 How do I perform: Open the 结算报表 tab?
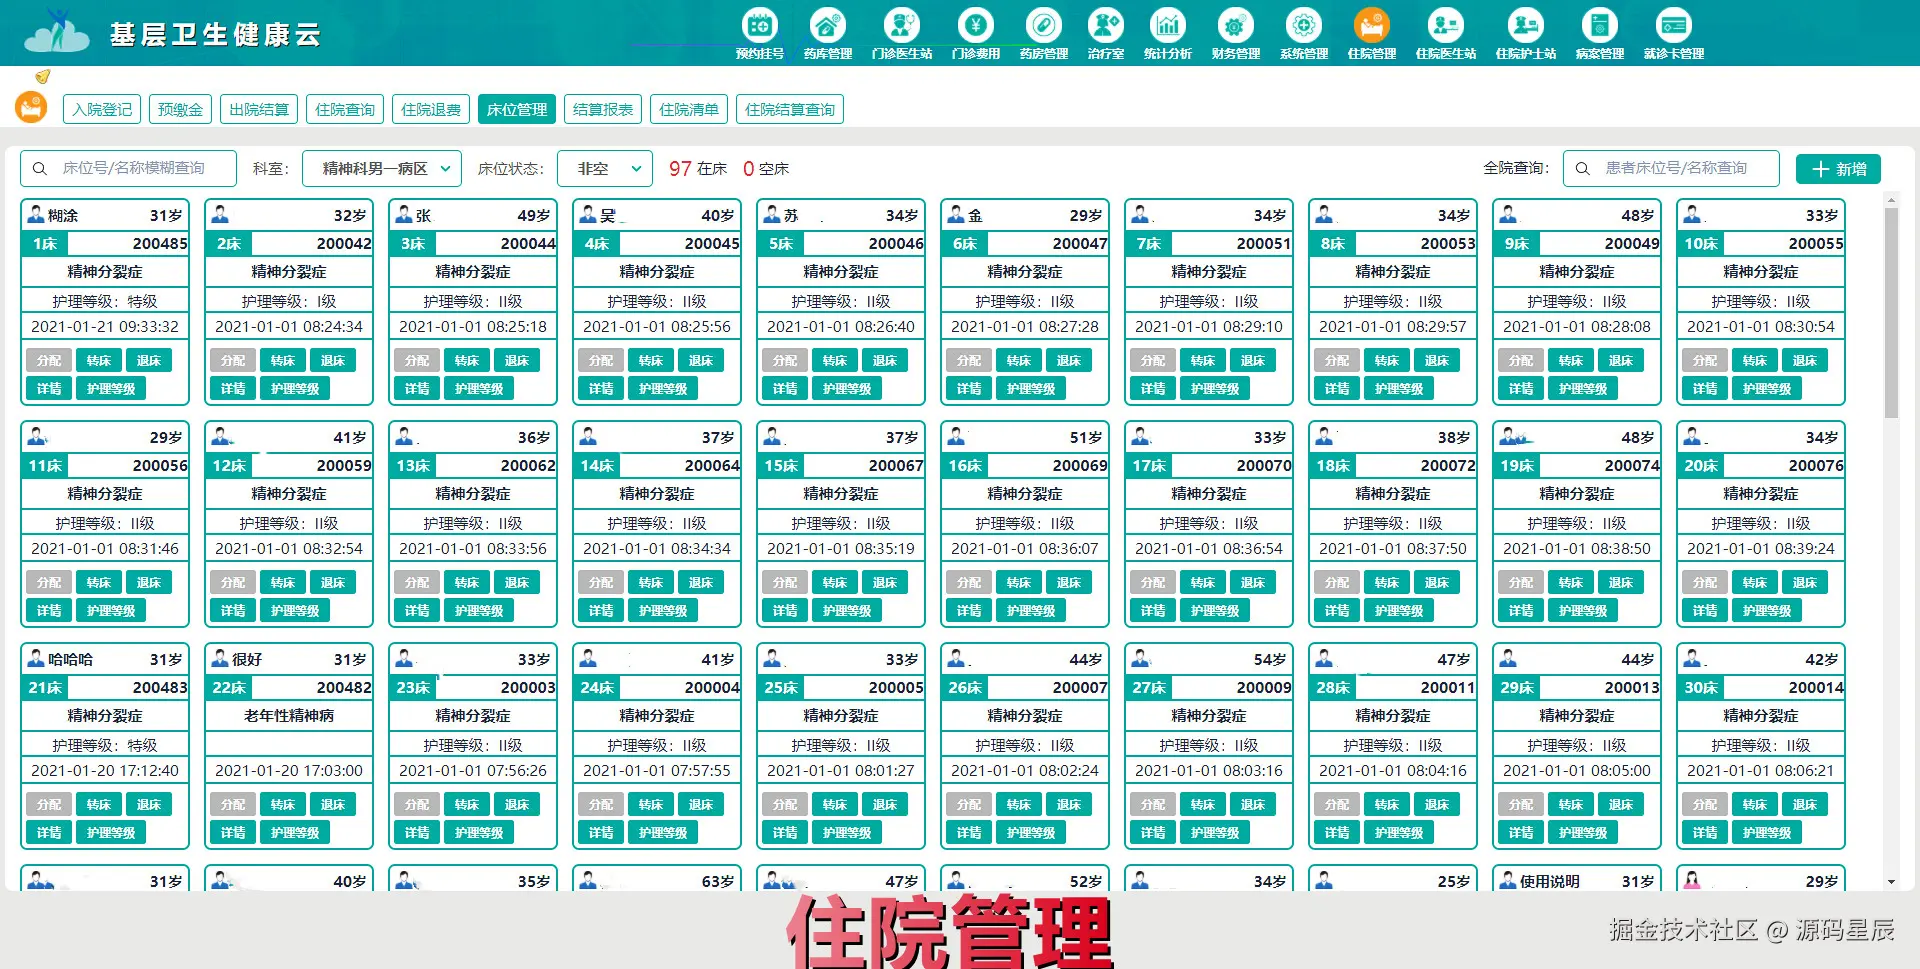tap(603, 109)
